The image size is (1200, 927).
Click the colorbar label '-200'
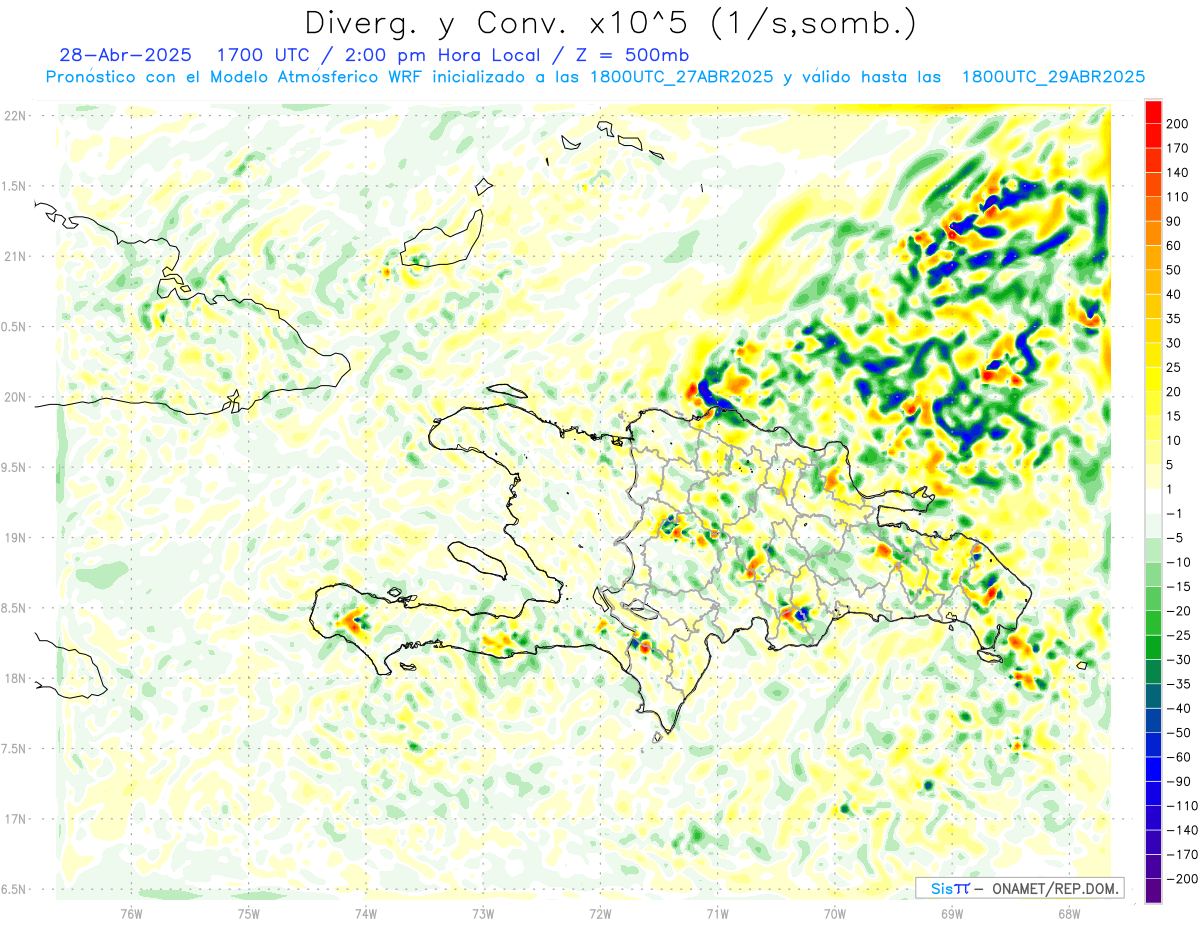(x=1183, y=879)
